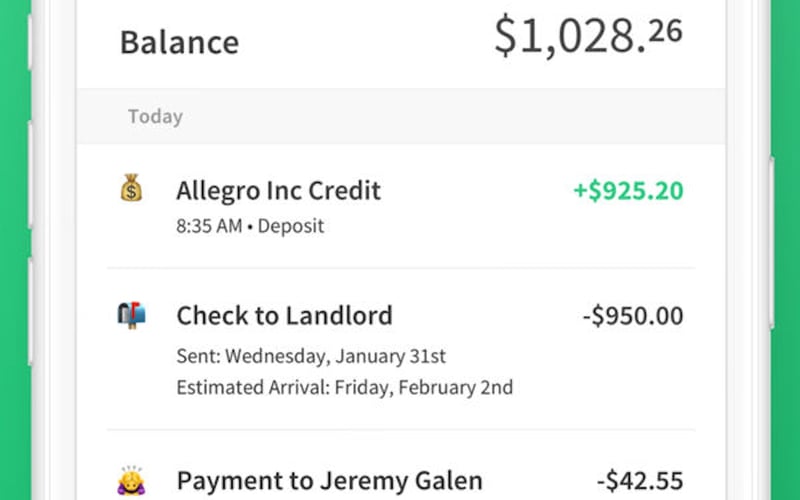
Task: Tap the $1,028.26 balance total
Action: (x=588, y=37)
